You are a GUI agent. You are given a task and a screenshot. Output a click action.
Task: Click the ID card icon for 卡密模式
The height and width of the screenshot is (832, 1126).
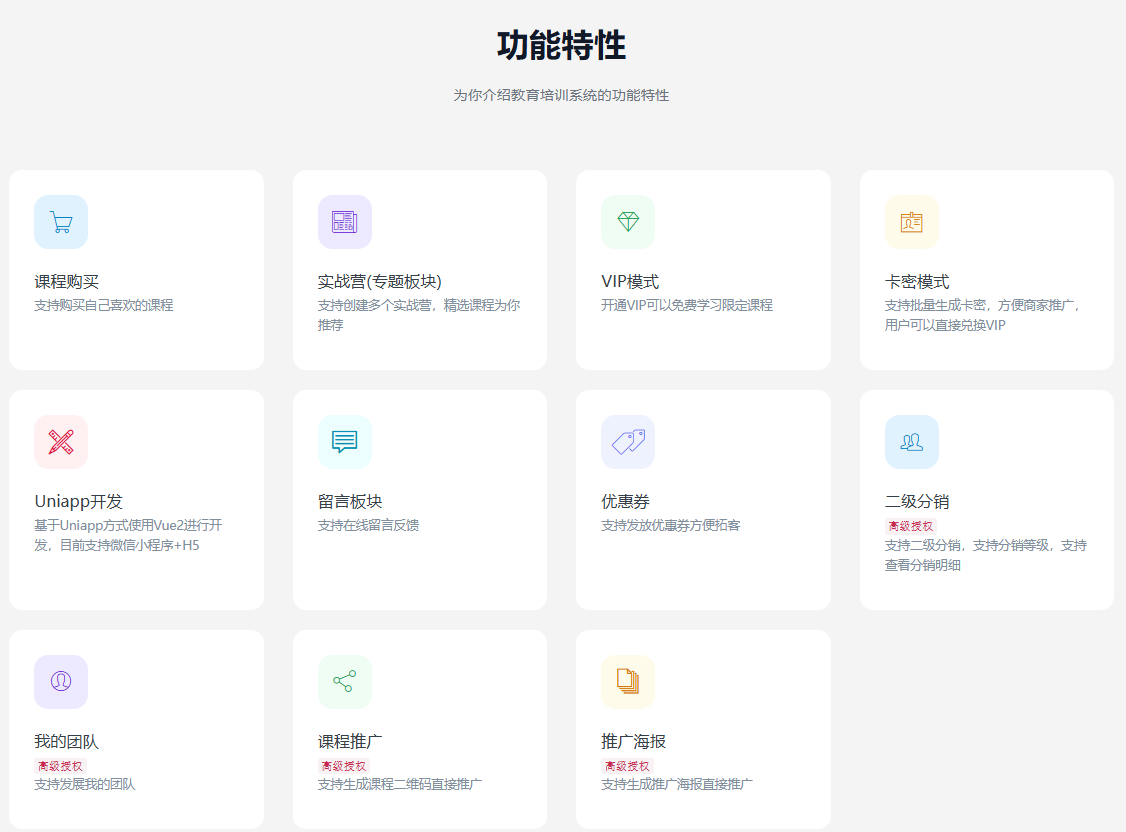[911, 222]
